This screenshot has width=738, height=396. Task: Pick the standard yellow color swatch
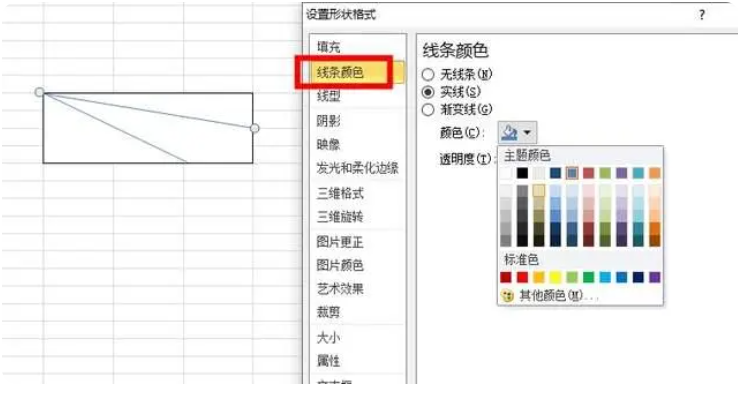point(555,277)
